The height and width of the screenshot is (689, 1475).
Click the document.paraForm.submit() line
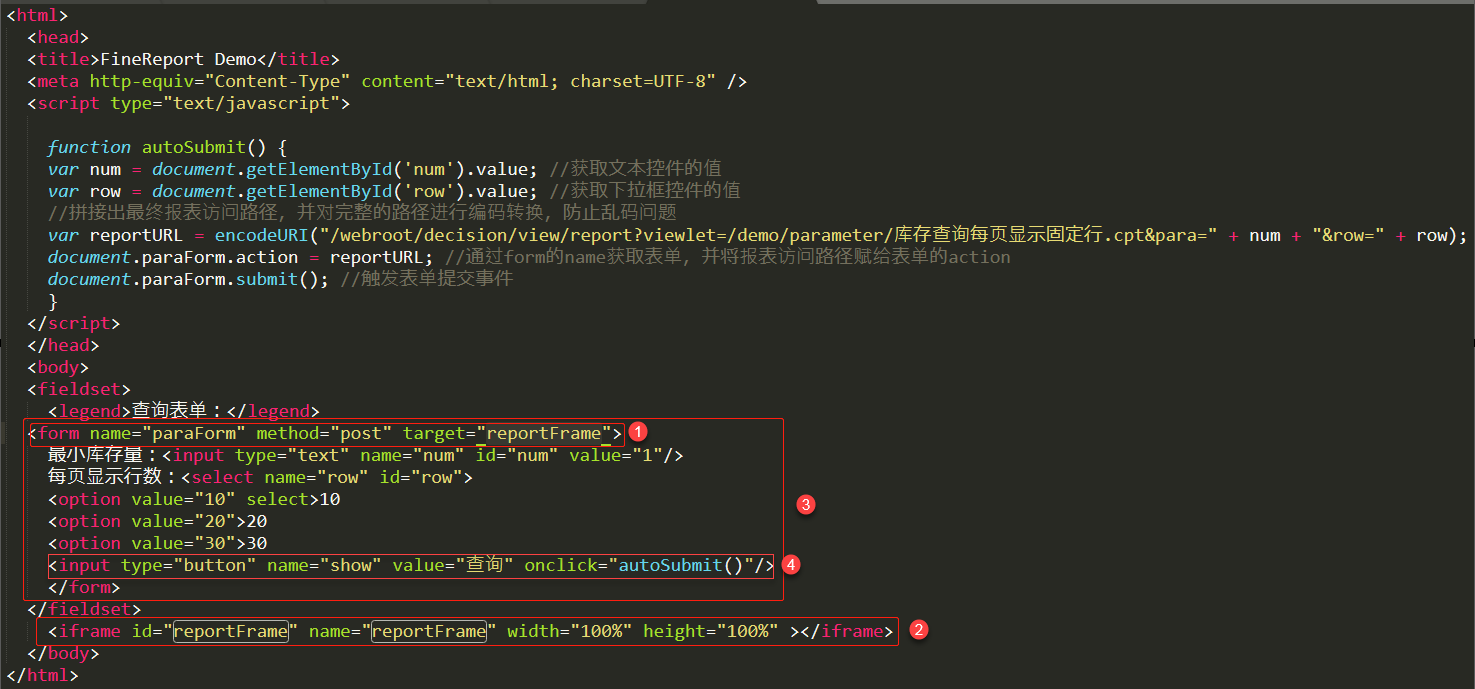coord(280,279)
